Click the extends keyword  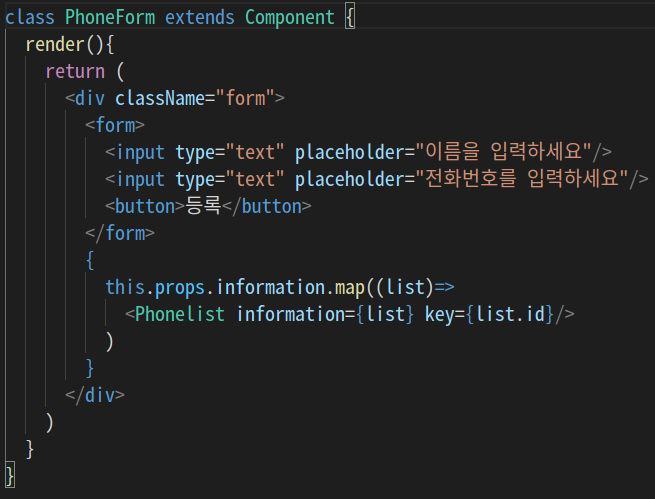pos(200,18)
